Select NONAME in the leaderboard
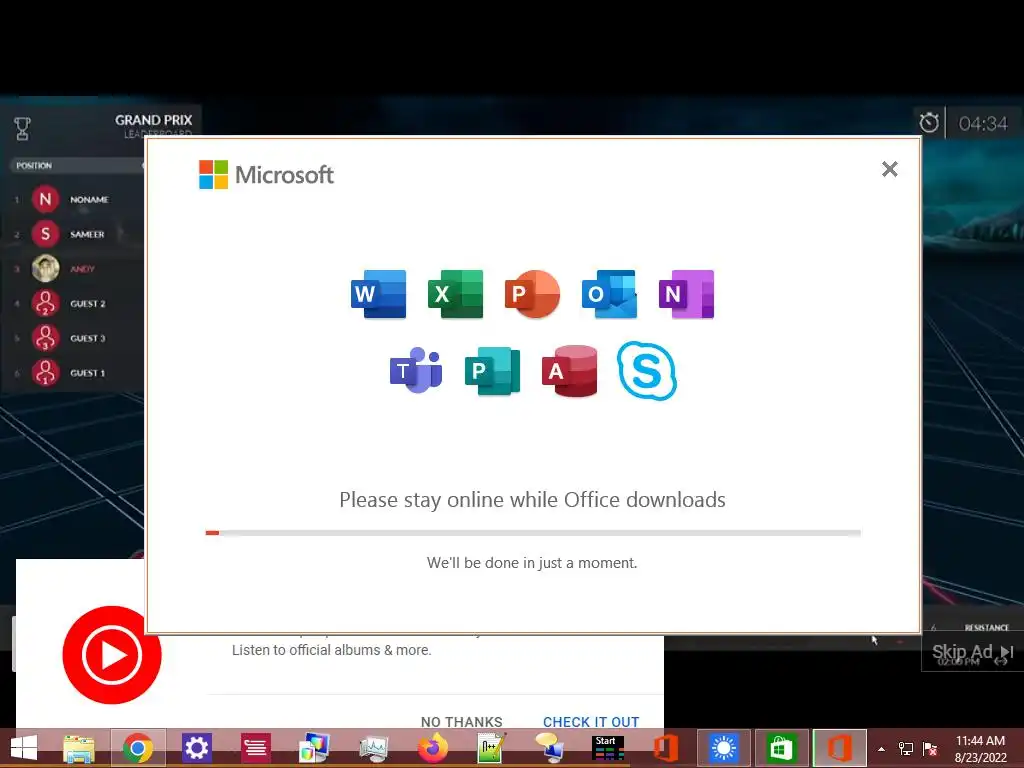This screenshot has height=768, width=1024. [89, 199]
